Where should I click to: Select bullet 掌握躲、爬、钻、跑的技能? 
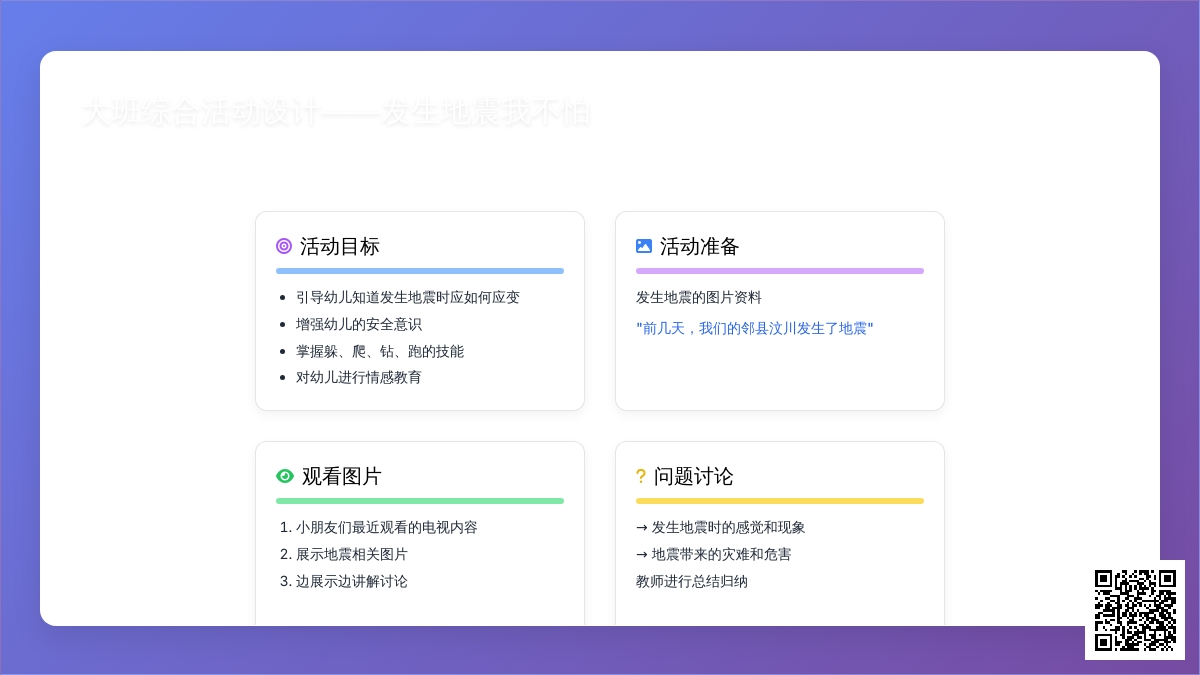click(x=380, y=351)
